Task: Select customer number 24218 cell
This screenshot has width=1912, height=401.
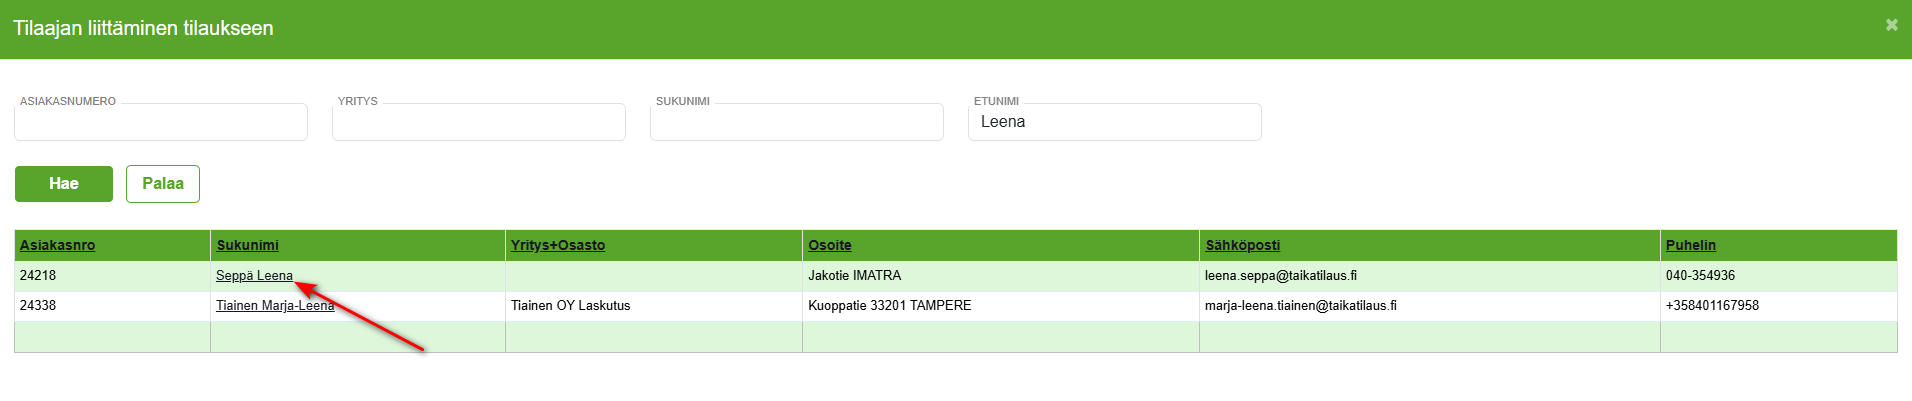Action: pyautogui.click(x=38, y=276)
